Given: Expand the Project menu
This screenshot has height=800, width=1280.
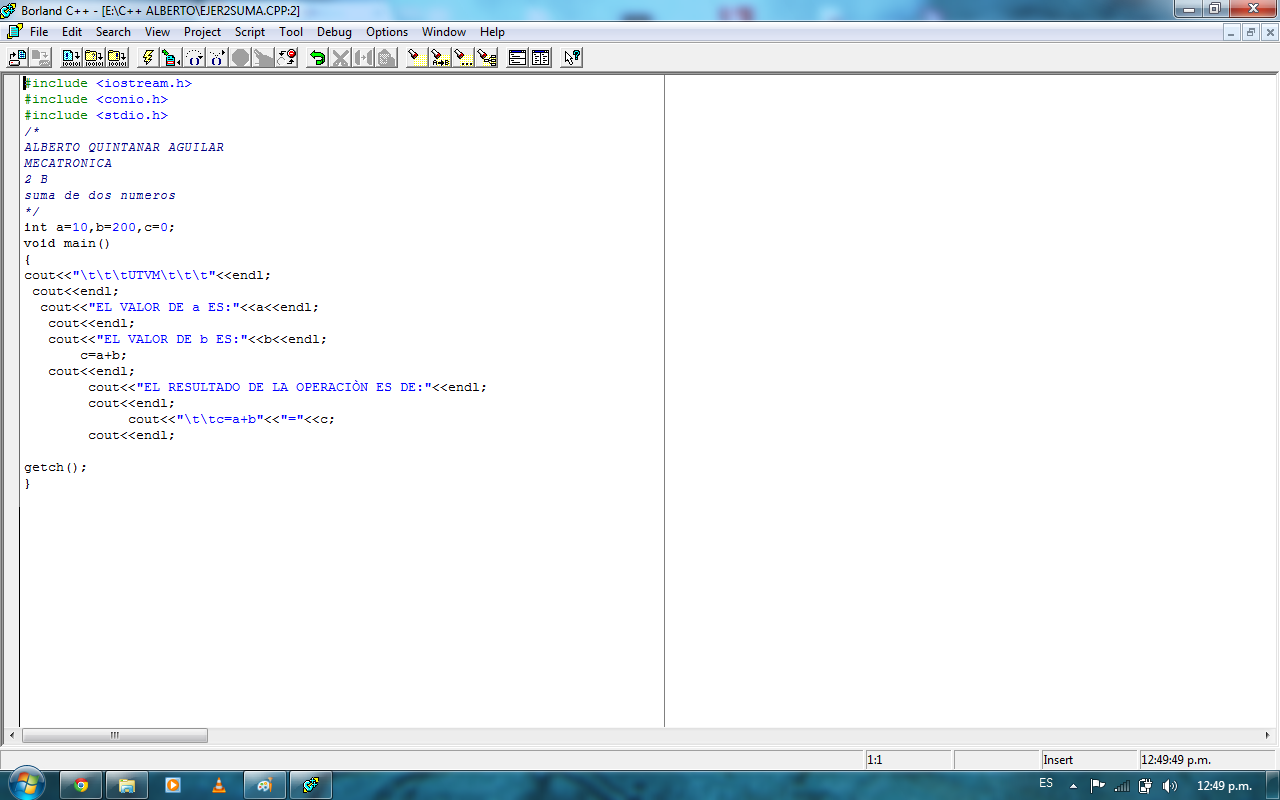Looking at the screenshot, I should pos(202,31).
